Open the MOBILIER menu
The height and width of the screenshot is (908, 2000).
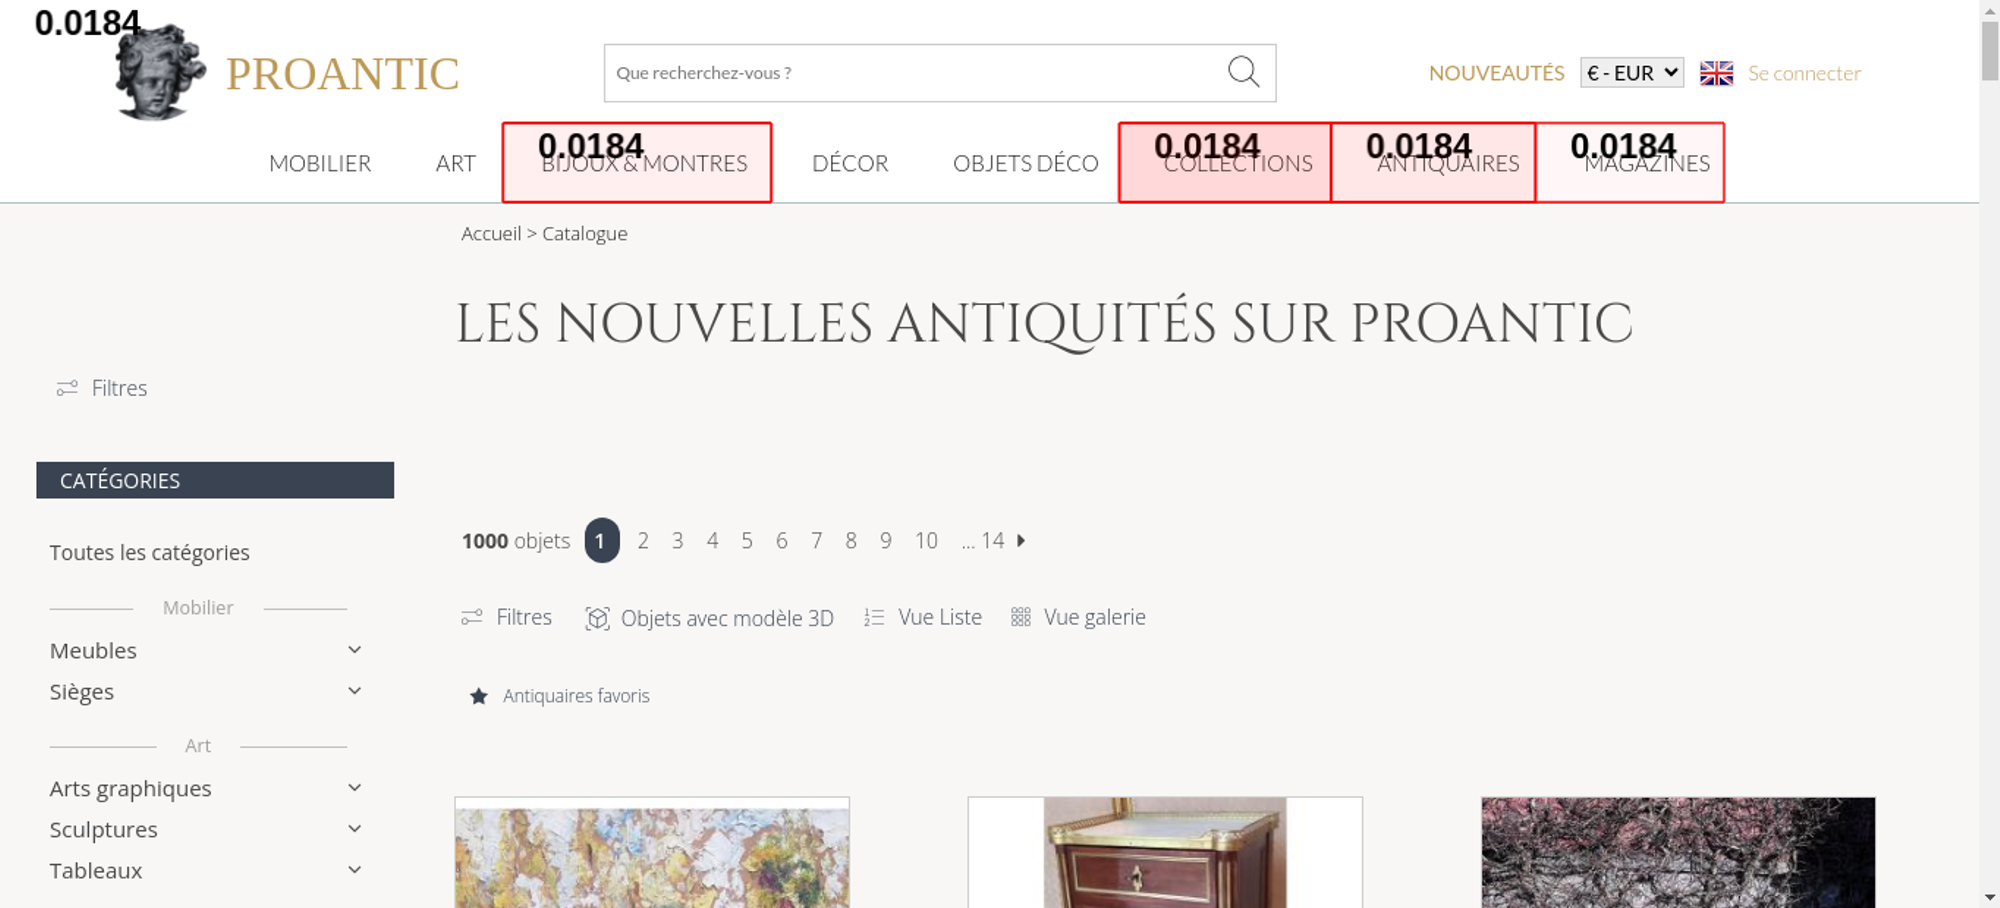coord(320,163)
